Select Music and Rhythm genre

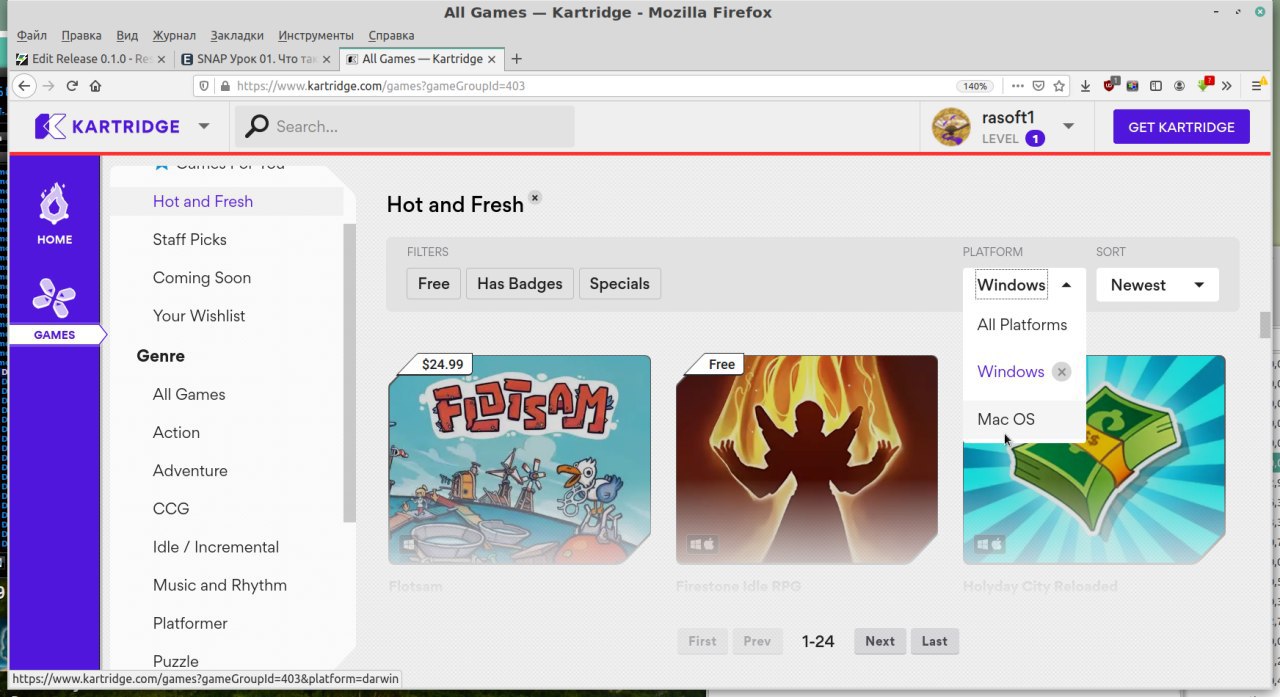(x=220, y=585)
